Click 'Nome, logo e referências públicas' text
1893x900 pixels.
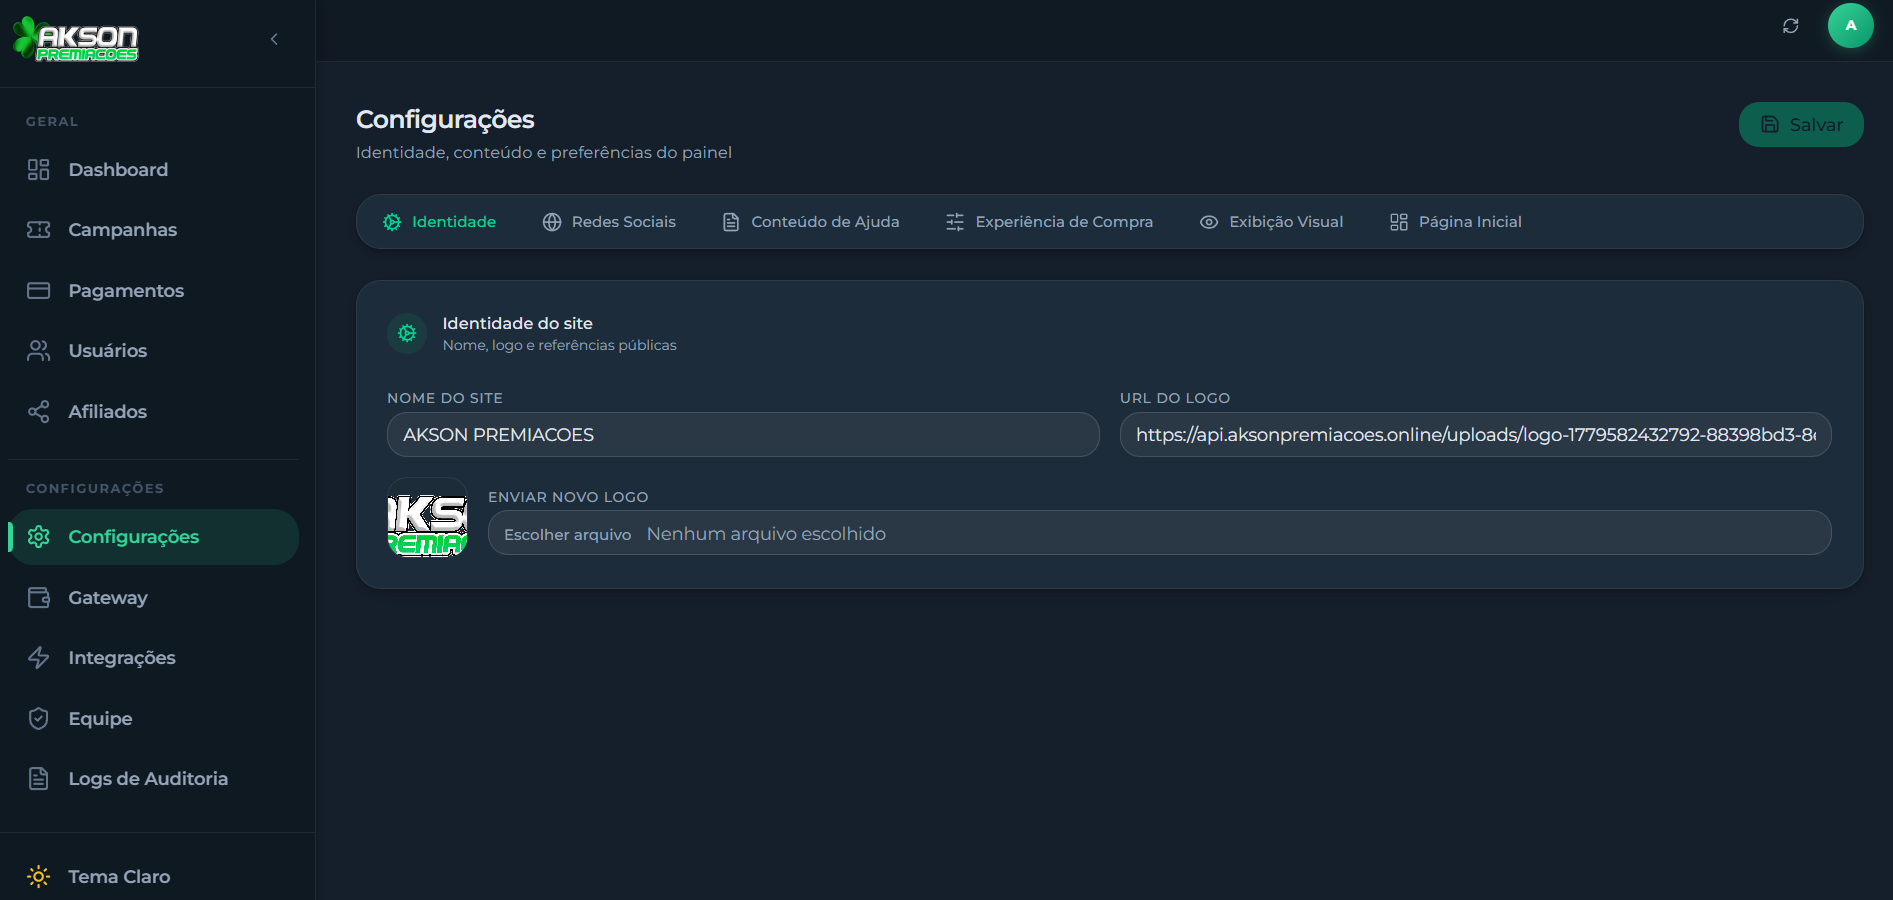tap(559, 345)
